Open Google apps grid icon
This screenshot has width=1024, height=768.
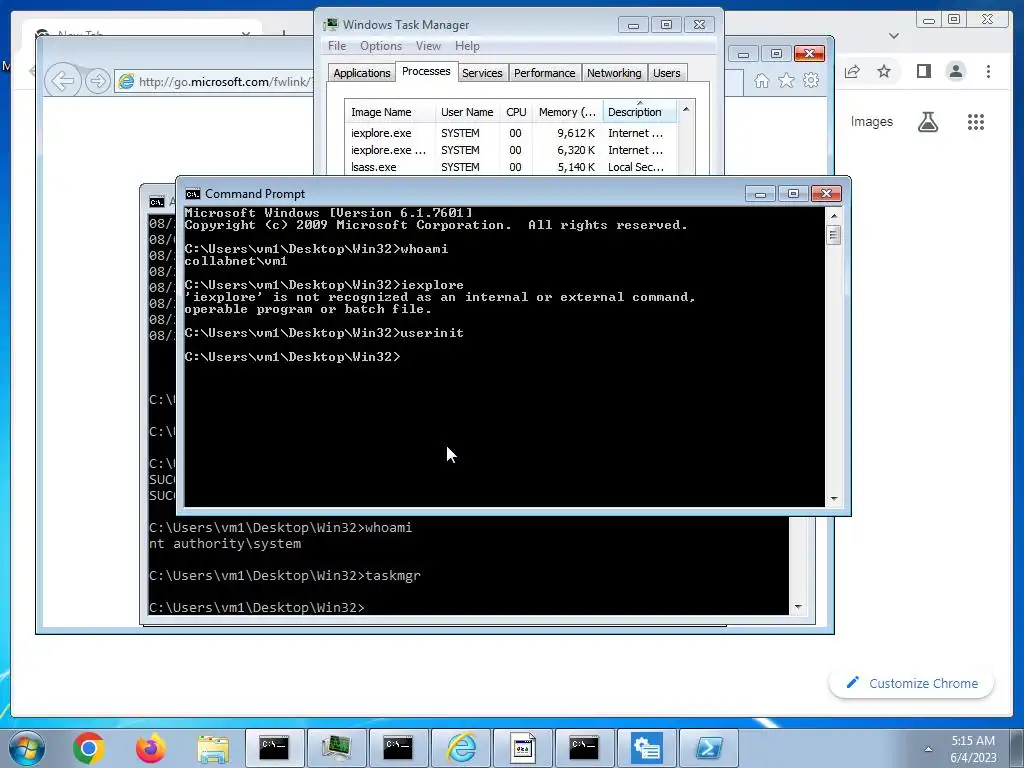pyautogui.click(x=976, y=121)
